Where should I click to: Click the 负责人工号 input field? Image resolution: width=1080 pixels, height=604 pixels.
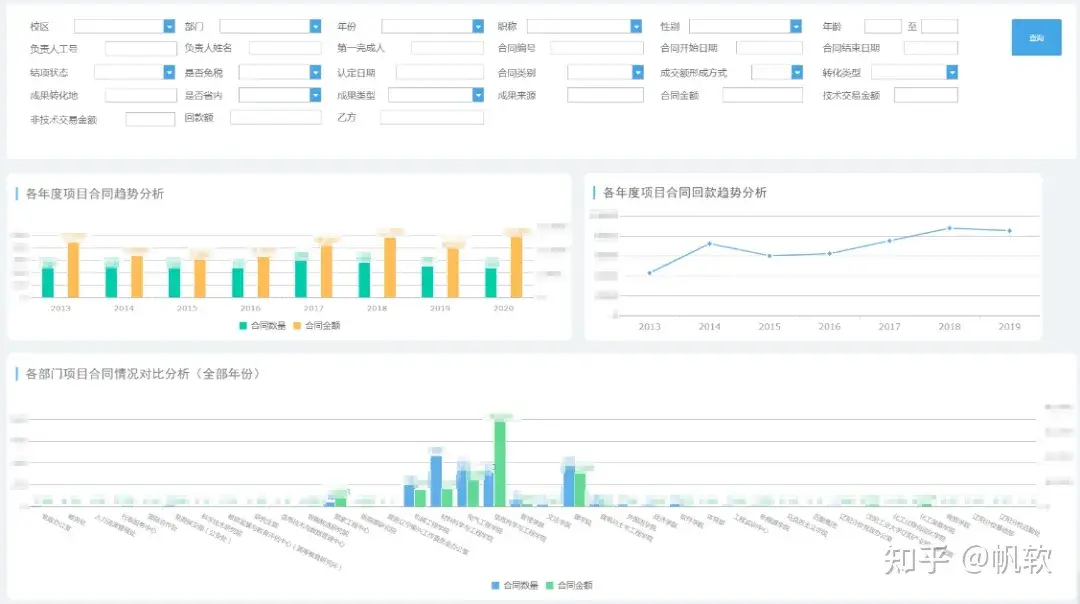141,49
